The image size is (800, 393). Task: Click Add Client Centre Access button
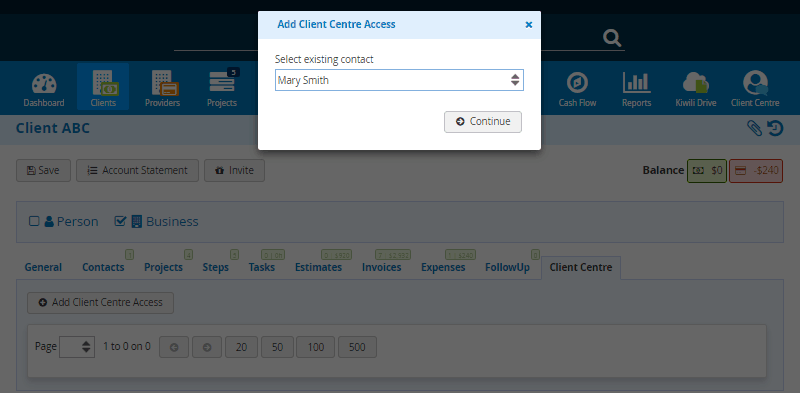[101, 303]
